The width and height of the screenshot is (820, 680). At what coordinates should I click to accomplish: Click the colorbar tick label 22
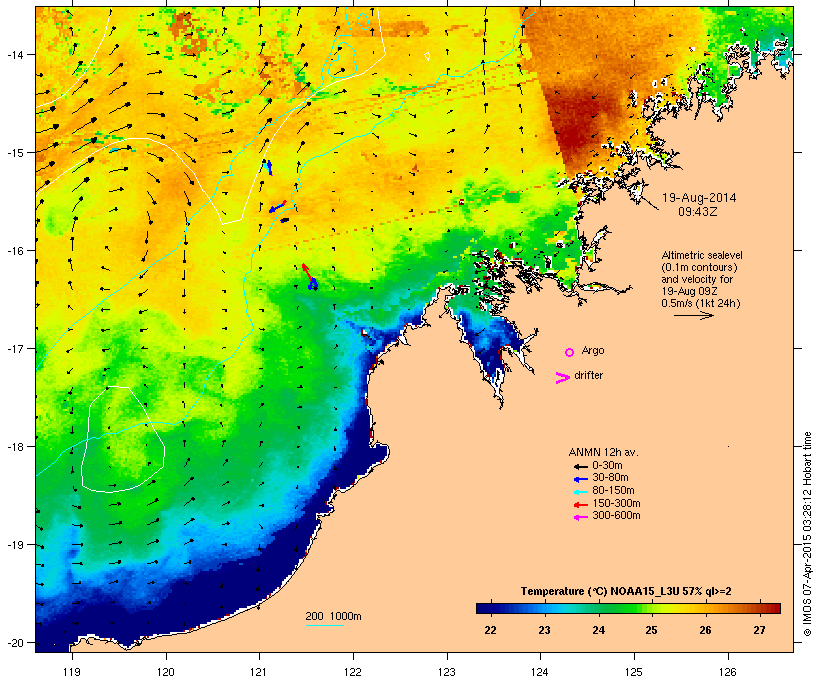click(490, 630)
